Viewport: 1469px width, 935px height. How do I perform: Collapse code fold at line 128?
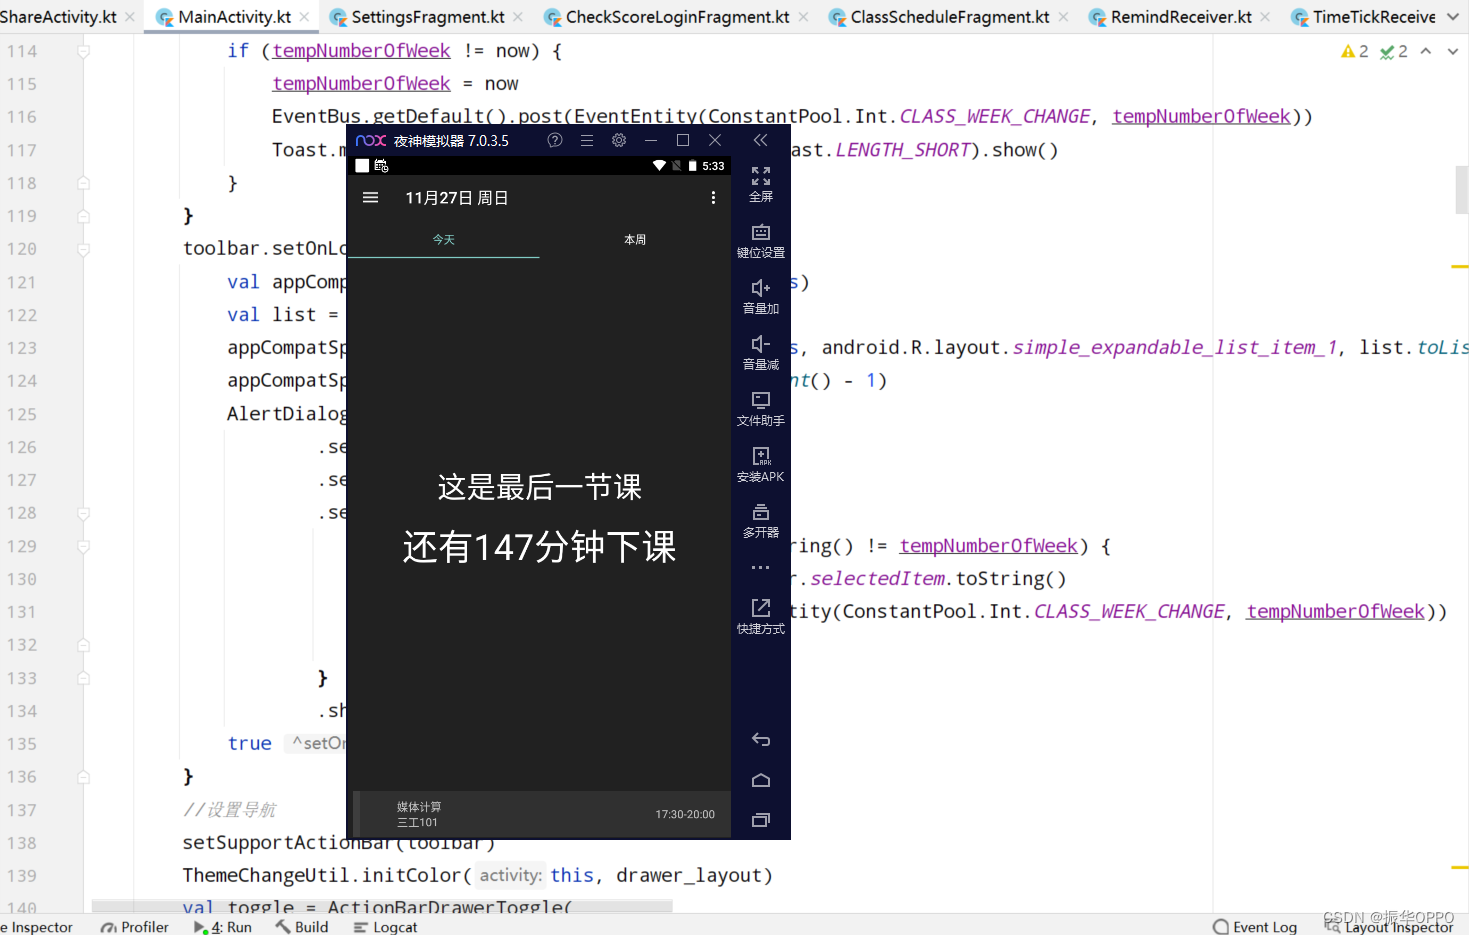pos(84,513)
